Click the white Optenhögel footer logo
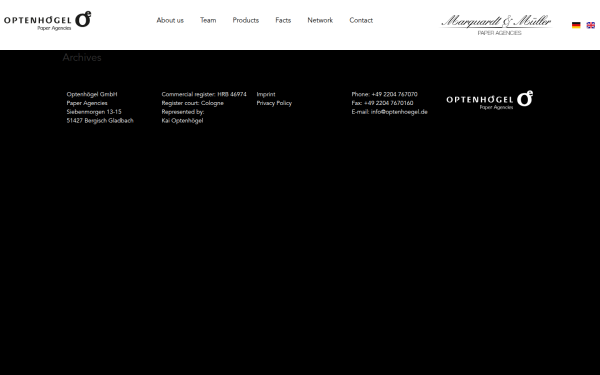 coord(489,100)
